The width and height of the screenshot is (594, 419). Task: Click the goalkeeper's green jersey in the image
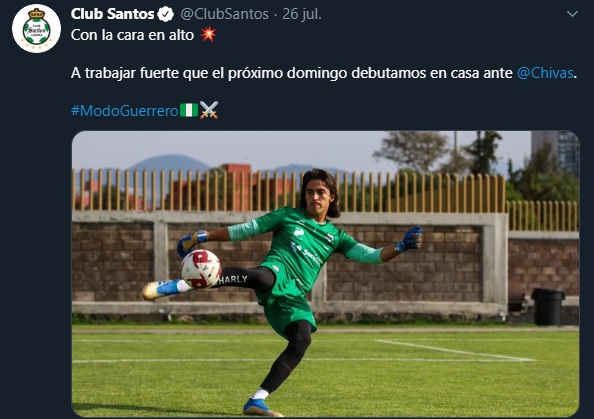pos(303,246)
